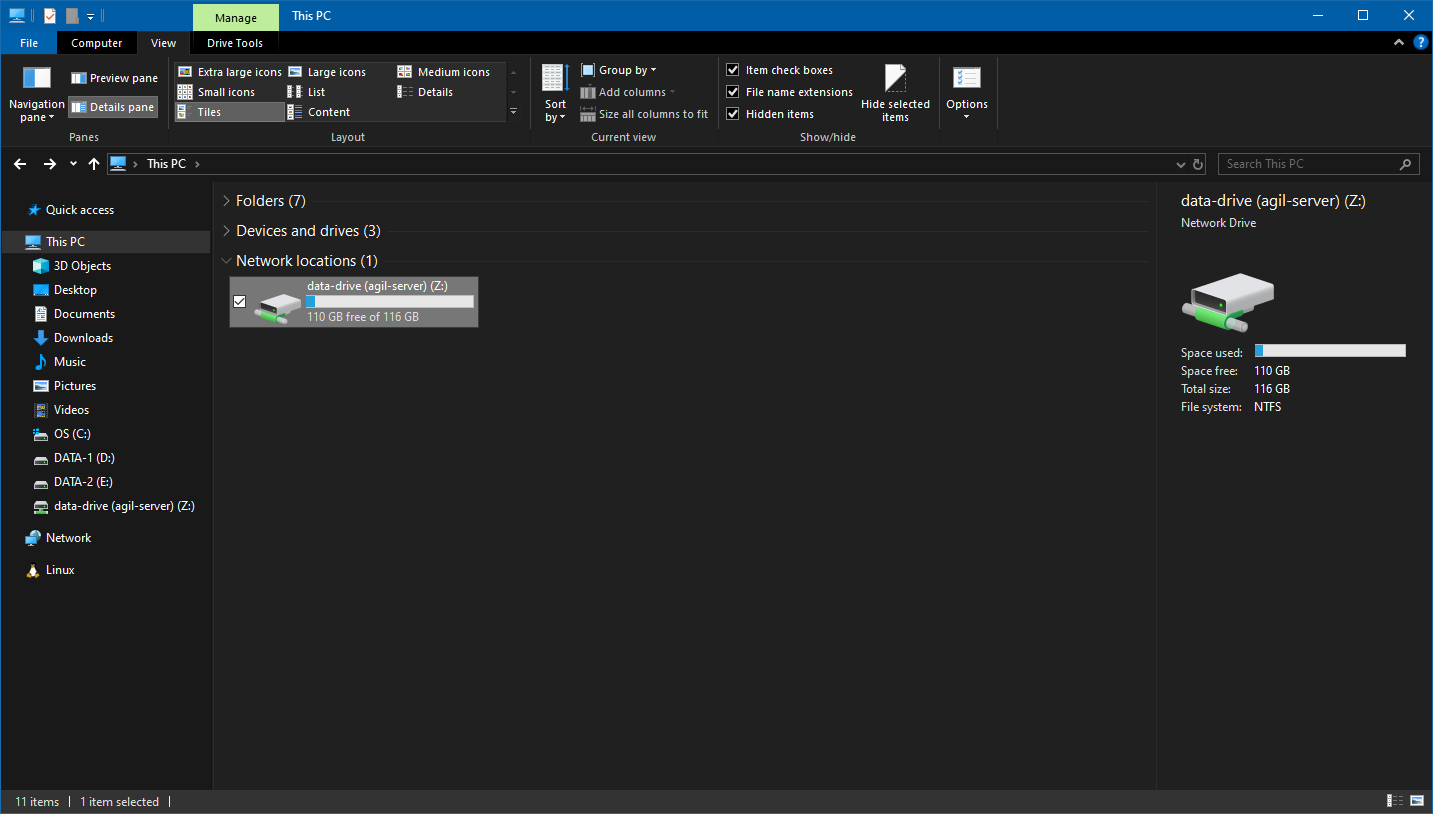
Task: Open the File menu
Action: click(29, 43)
